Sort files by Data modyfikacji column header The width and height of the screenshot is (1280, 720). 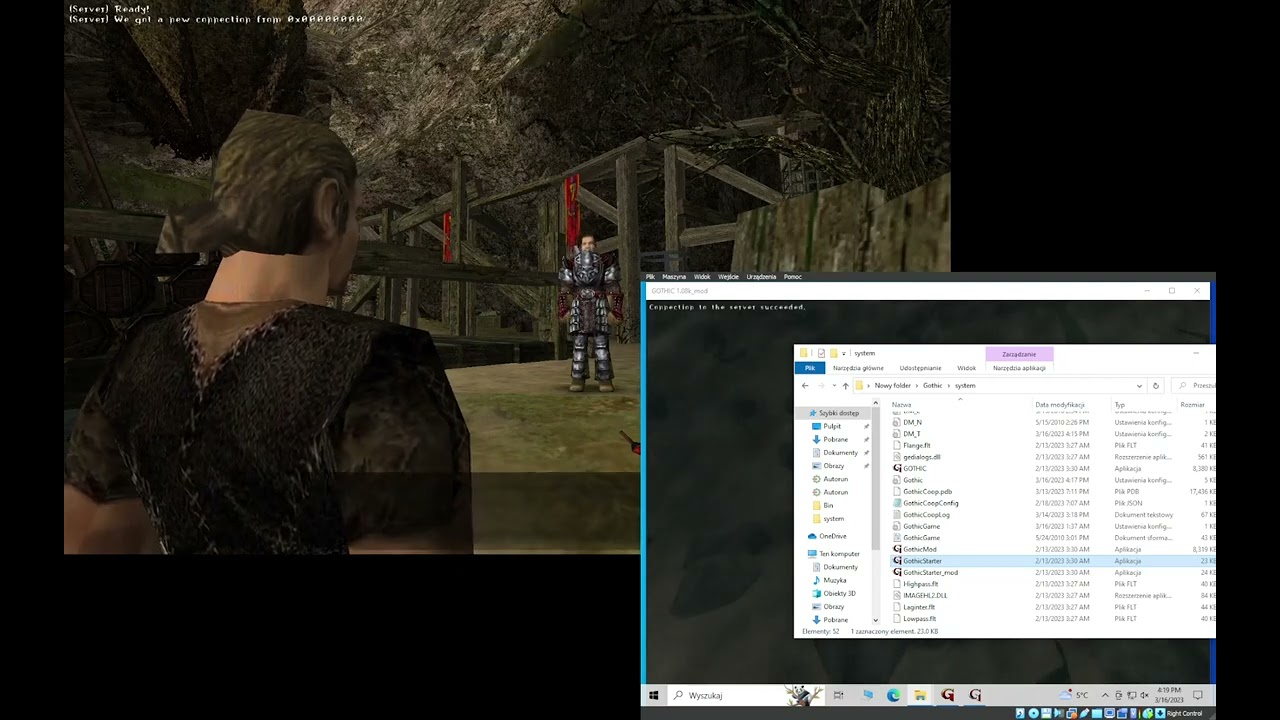(x=1060, y=405)
